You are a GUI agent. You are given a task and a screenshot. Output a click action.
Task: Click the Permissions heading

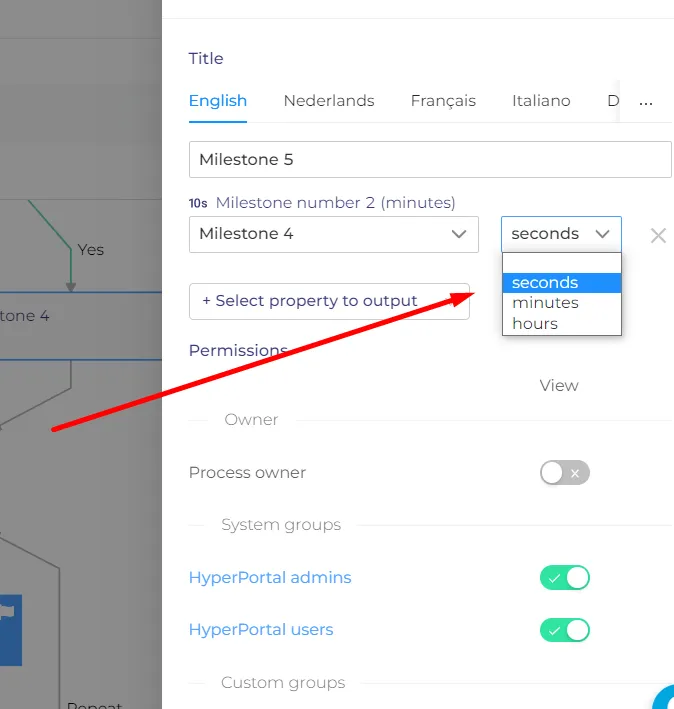(x=238, y=351)
